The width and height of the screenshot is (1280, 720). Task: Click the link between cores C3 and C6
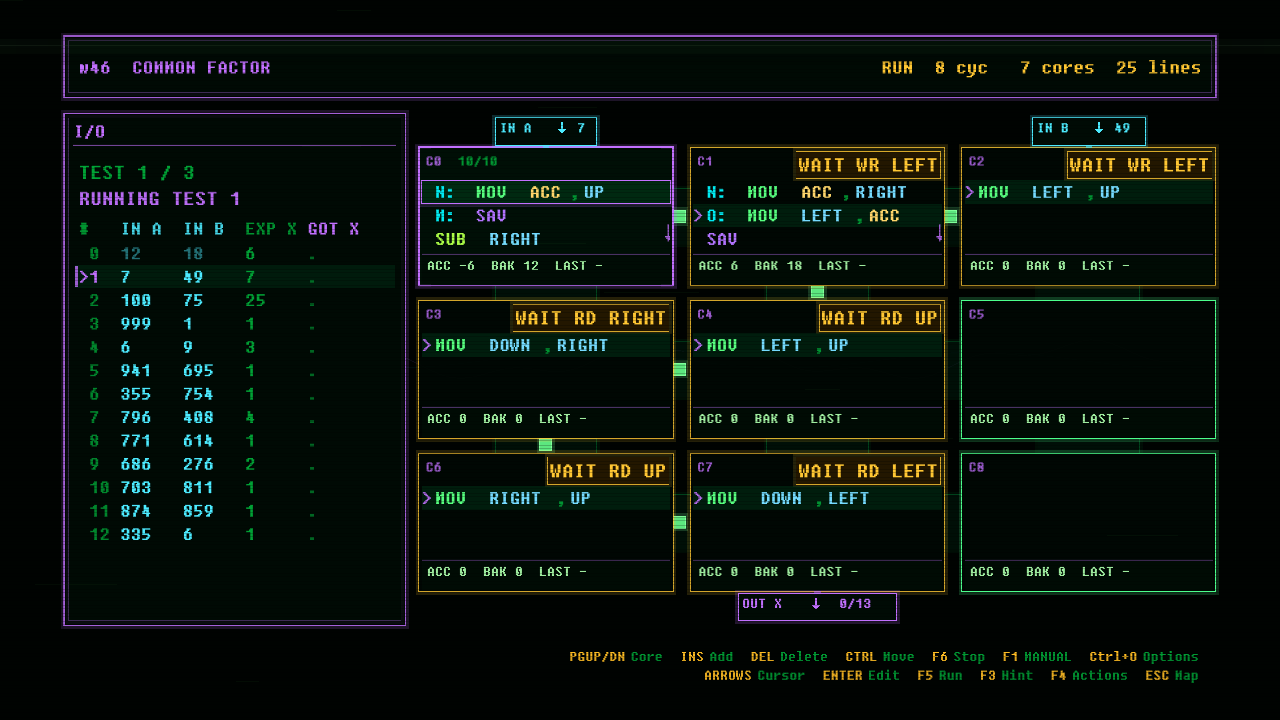(x=546, y=445)
